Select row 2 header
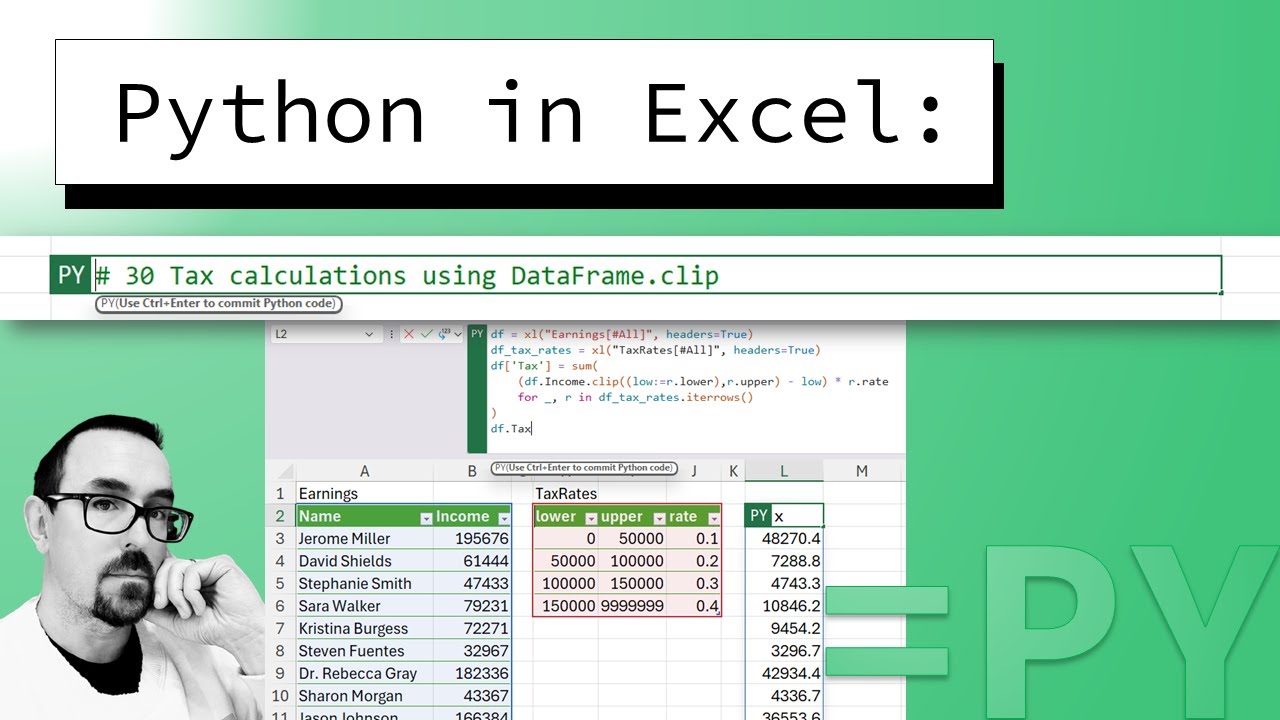This screenshot has width=1280, height=720. [280, 516]
